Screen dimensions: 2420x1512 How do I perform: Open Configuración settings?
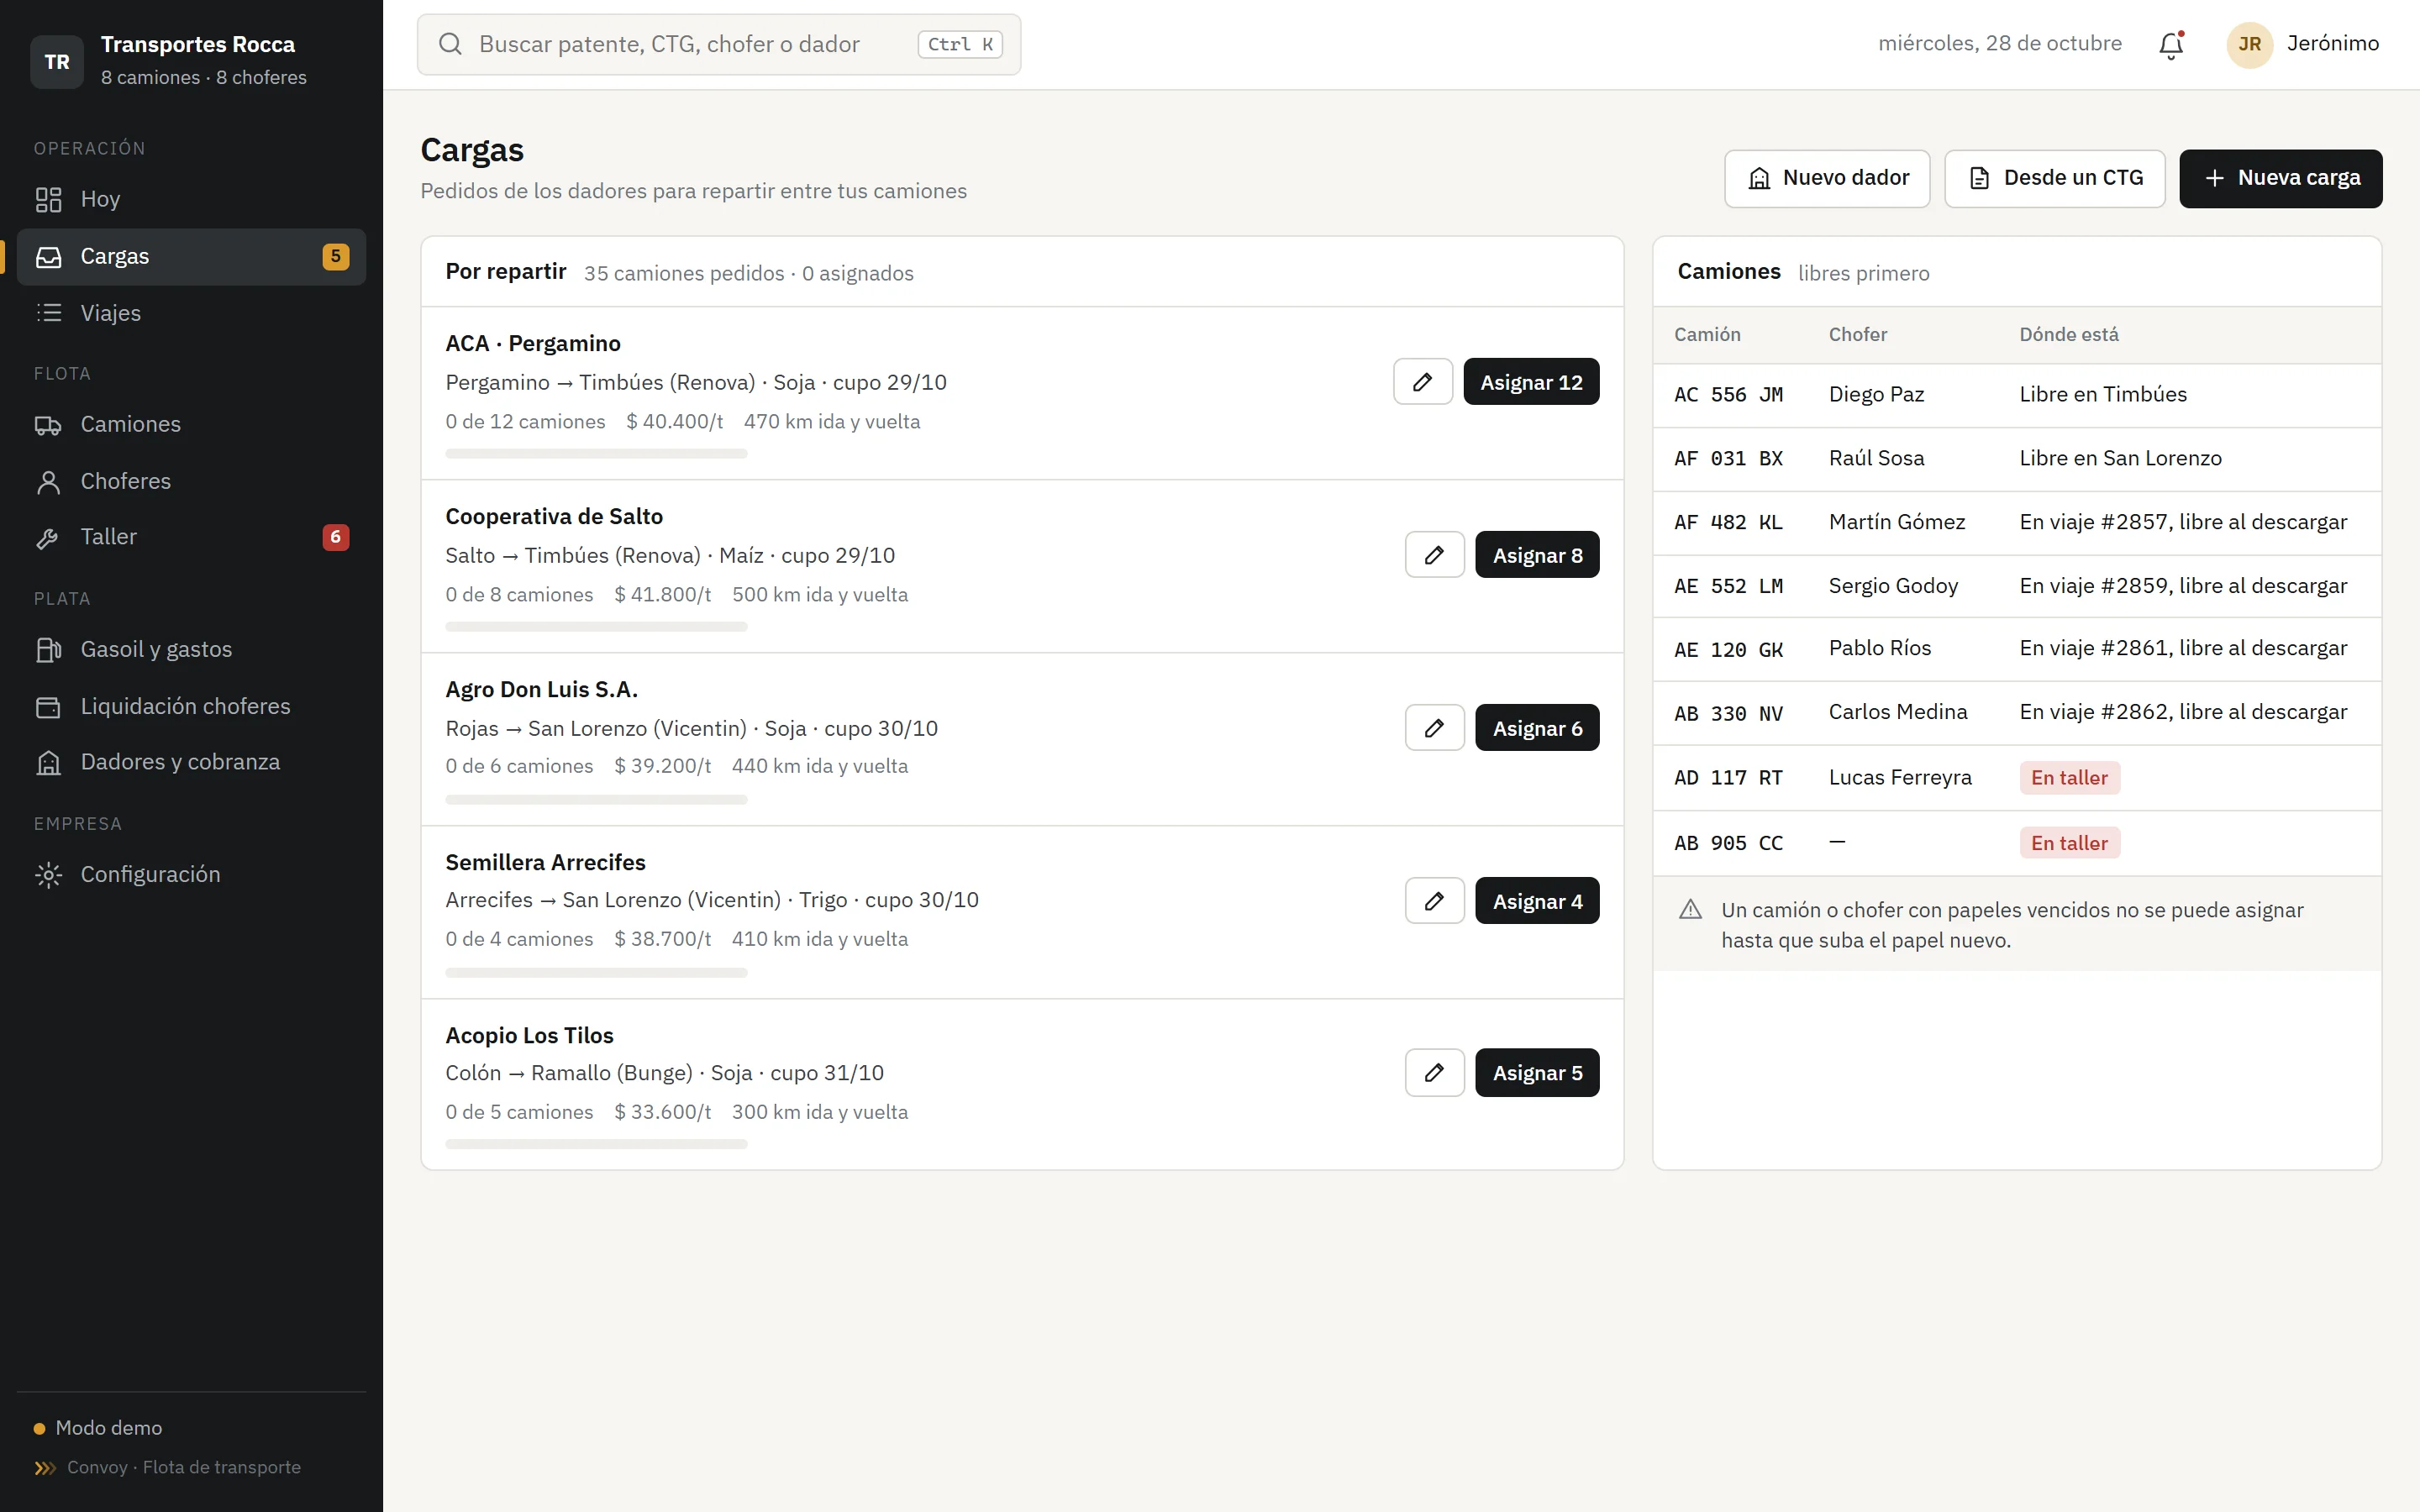(x=191, y=874)
